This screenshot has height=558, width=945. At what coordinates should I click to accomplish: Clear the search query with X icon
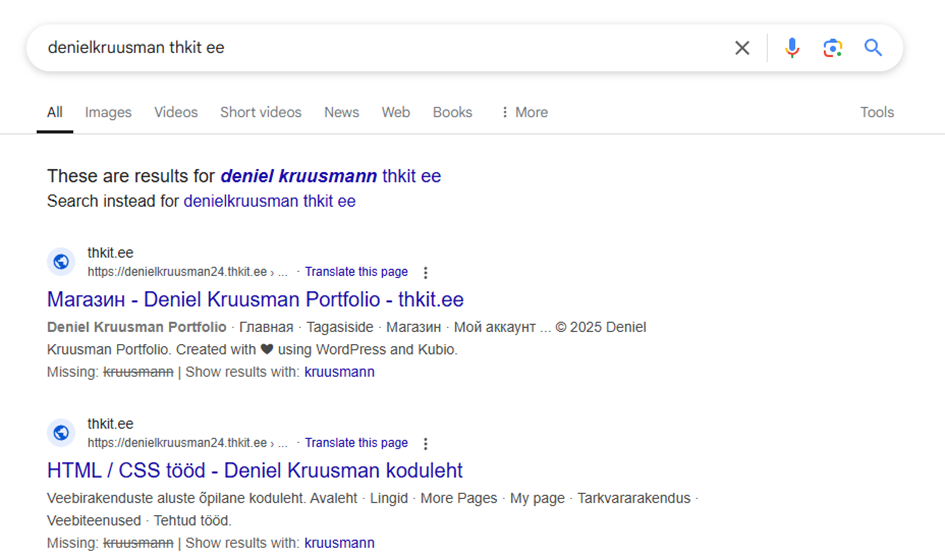pos(742,48)
